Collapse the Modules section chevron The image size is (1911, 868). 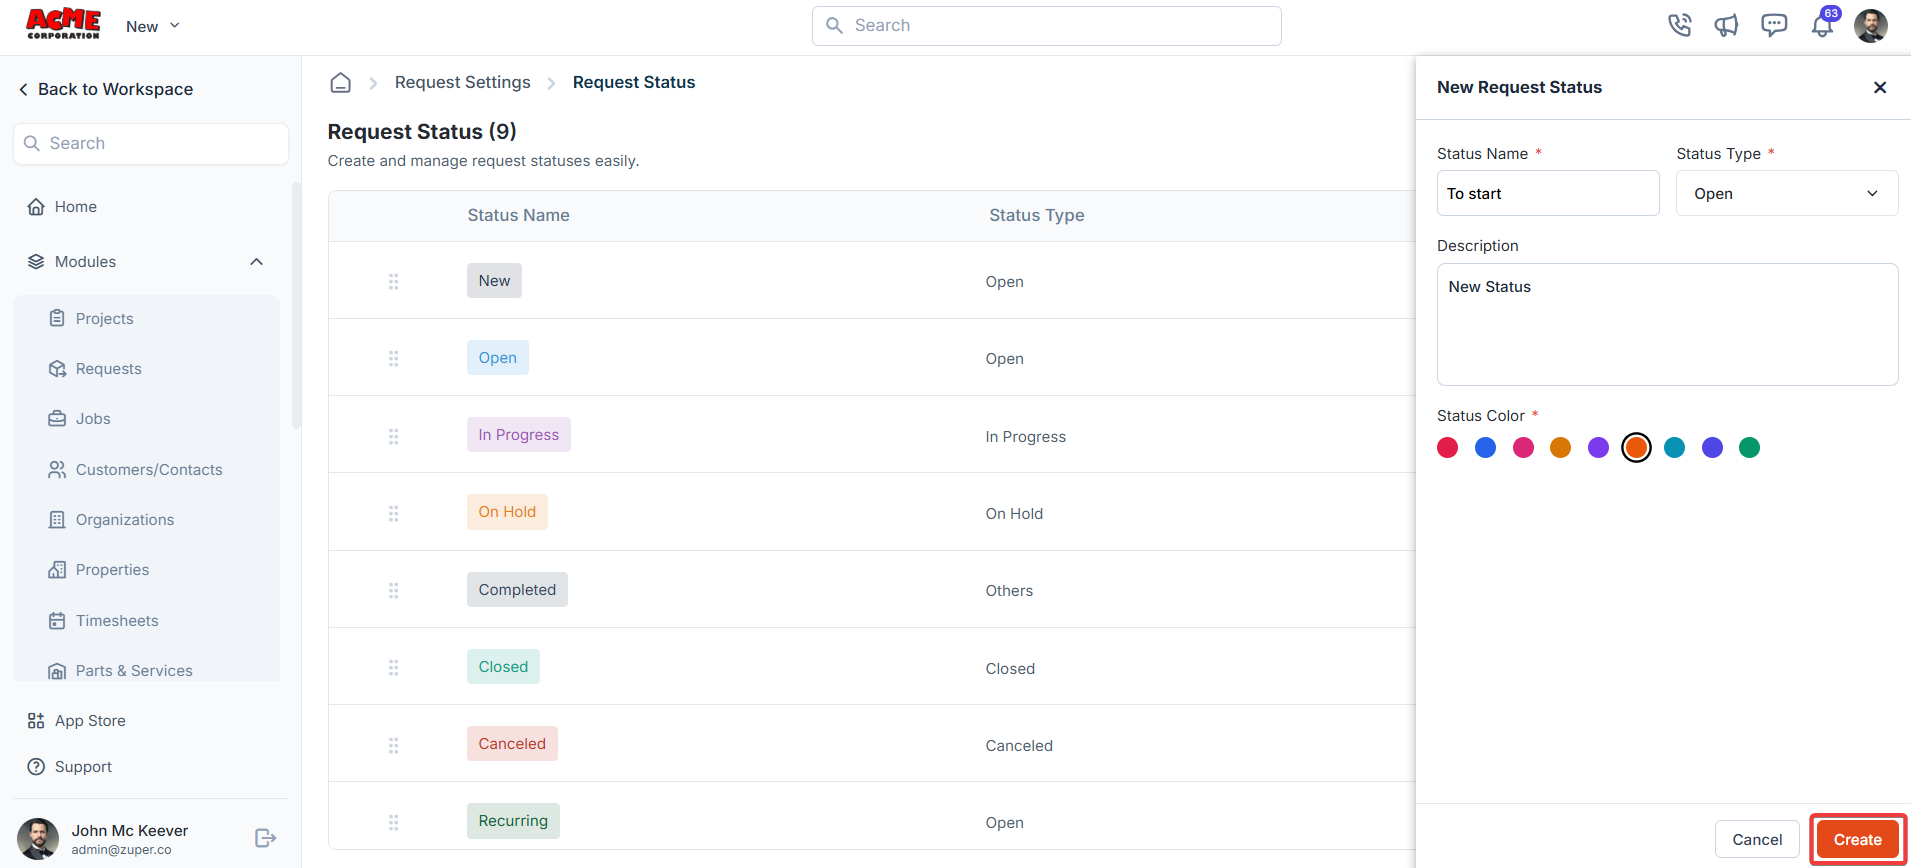coord(256,262)
